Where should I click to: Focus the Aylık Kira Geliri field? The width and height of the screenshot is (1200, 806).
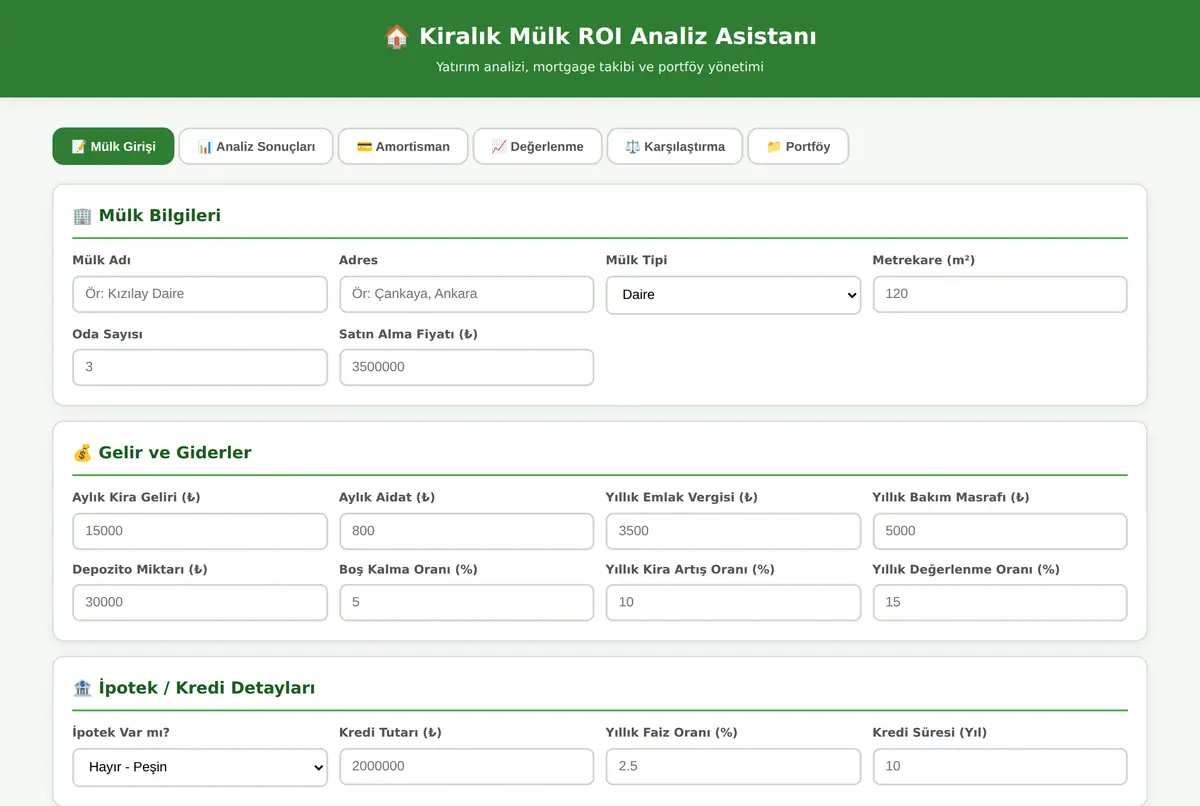click(200, 531)
